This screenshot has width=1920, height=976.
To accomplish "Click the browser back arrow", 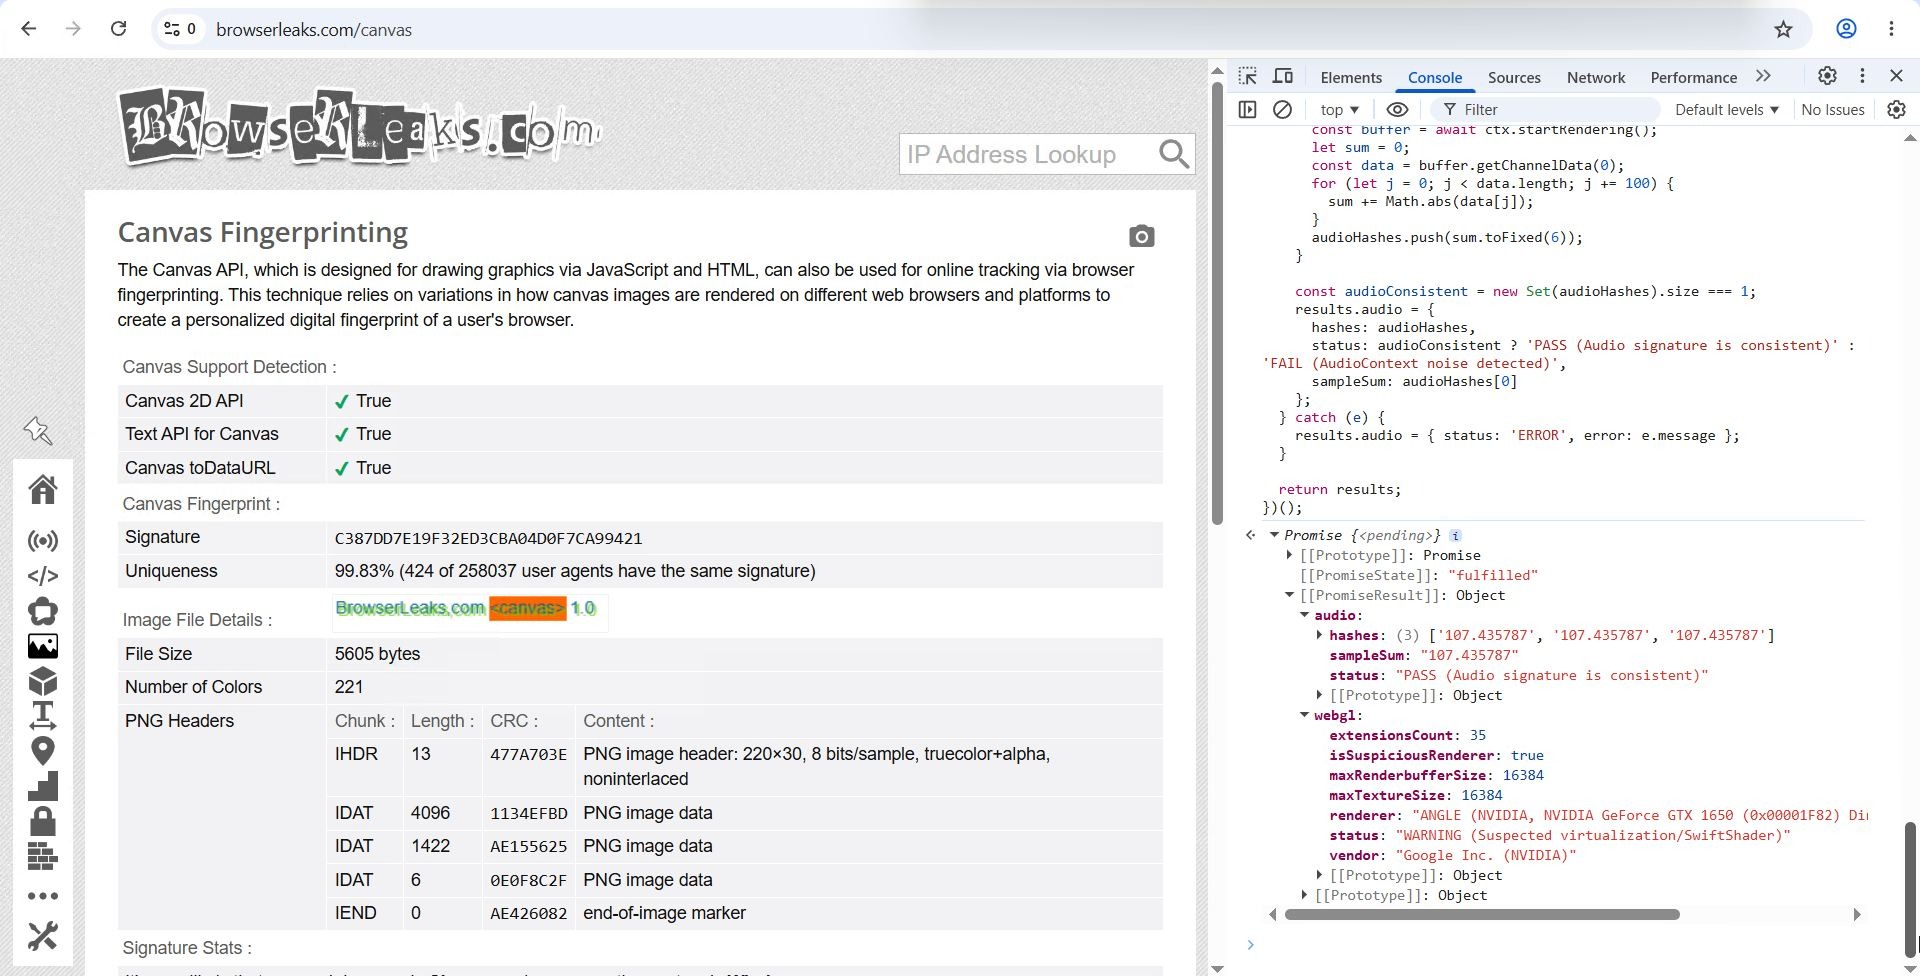I will (29, 29).
